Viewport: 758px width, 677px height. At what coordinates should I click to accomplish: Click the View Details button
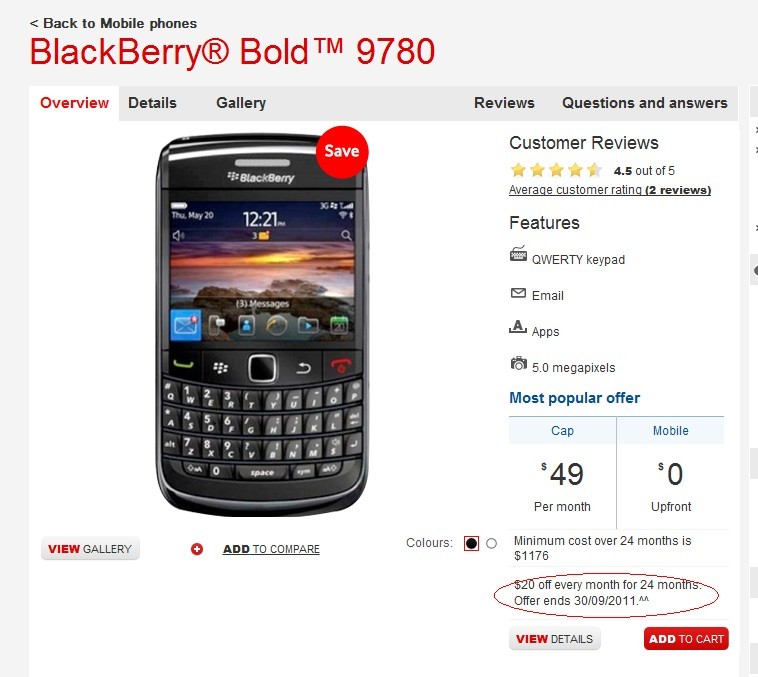[x=554, y=639]
